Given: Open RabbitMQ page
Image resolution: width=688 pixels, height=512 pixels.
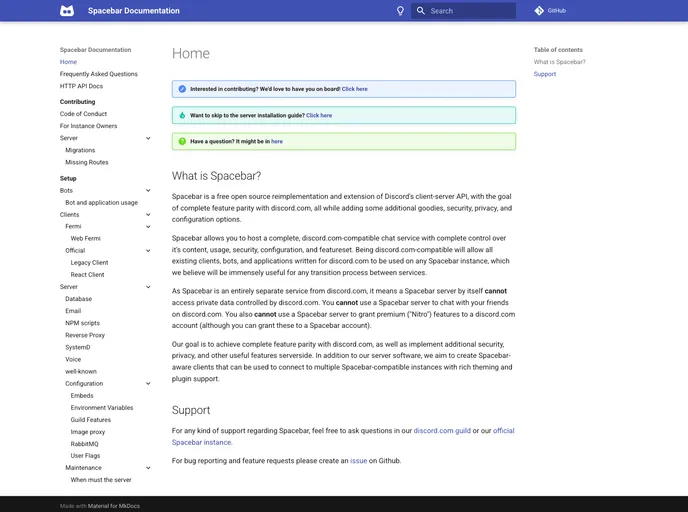Looking at the screenshot, I should (x=84, y=444).
